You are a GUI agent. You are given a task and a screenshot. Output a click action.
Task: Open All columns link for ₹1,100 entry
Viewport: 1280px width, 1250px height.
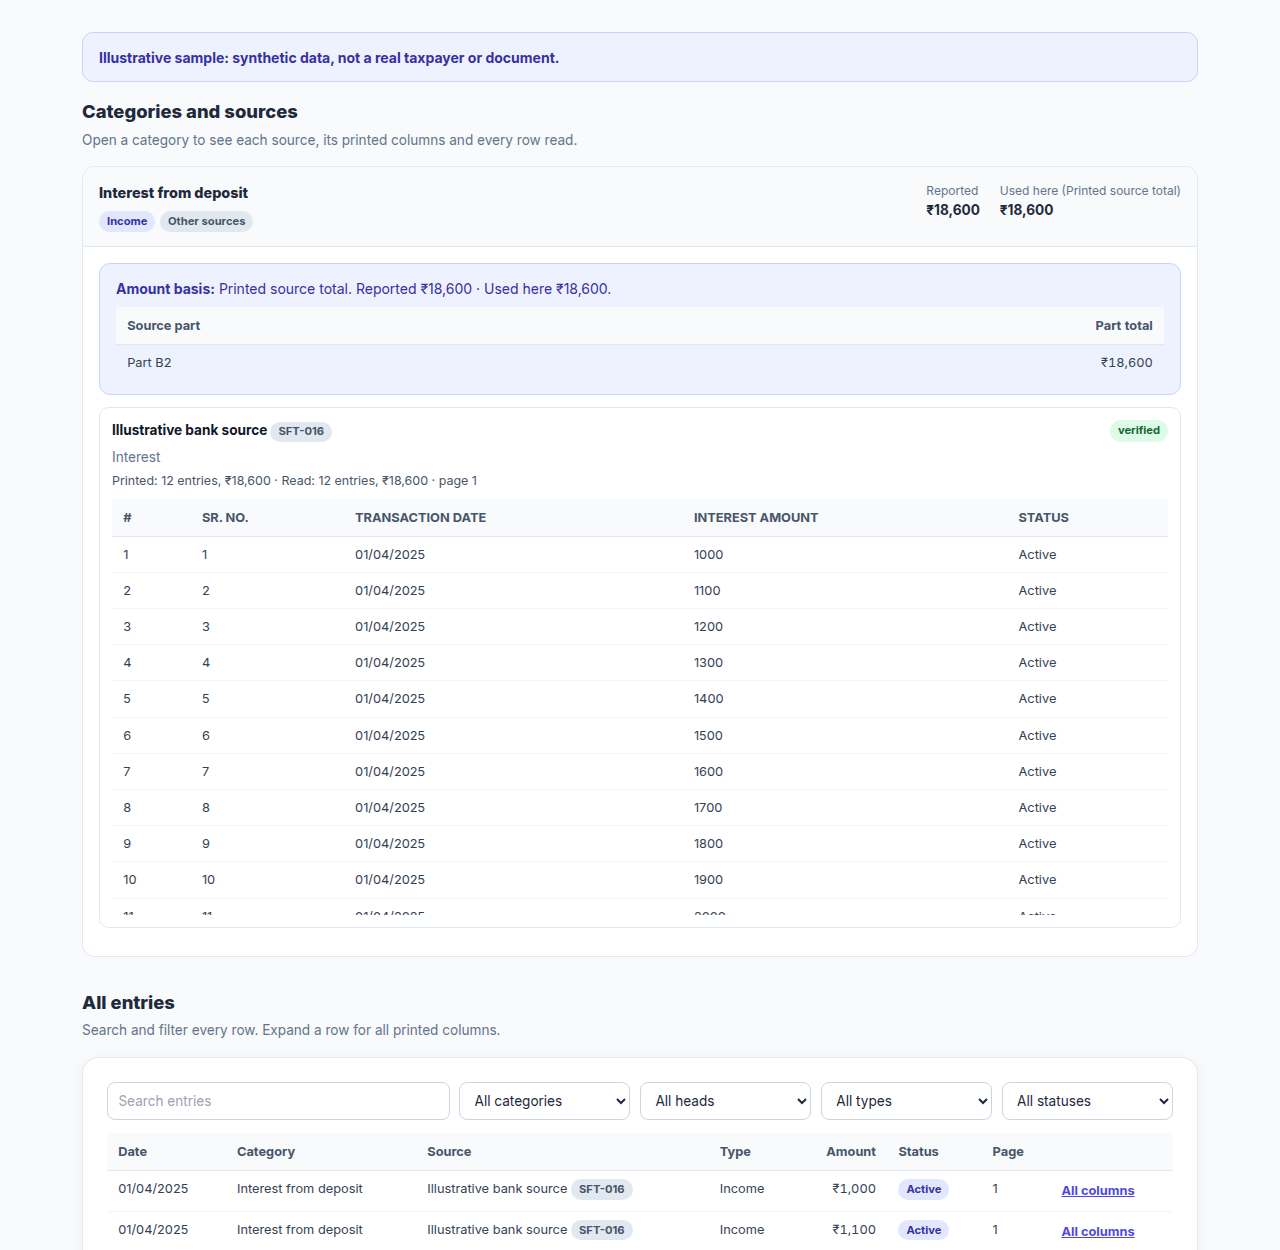pyautogui.click(x=1098, y=1231)
